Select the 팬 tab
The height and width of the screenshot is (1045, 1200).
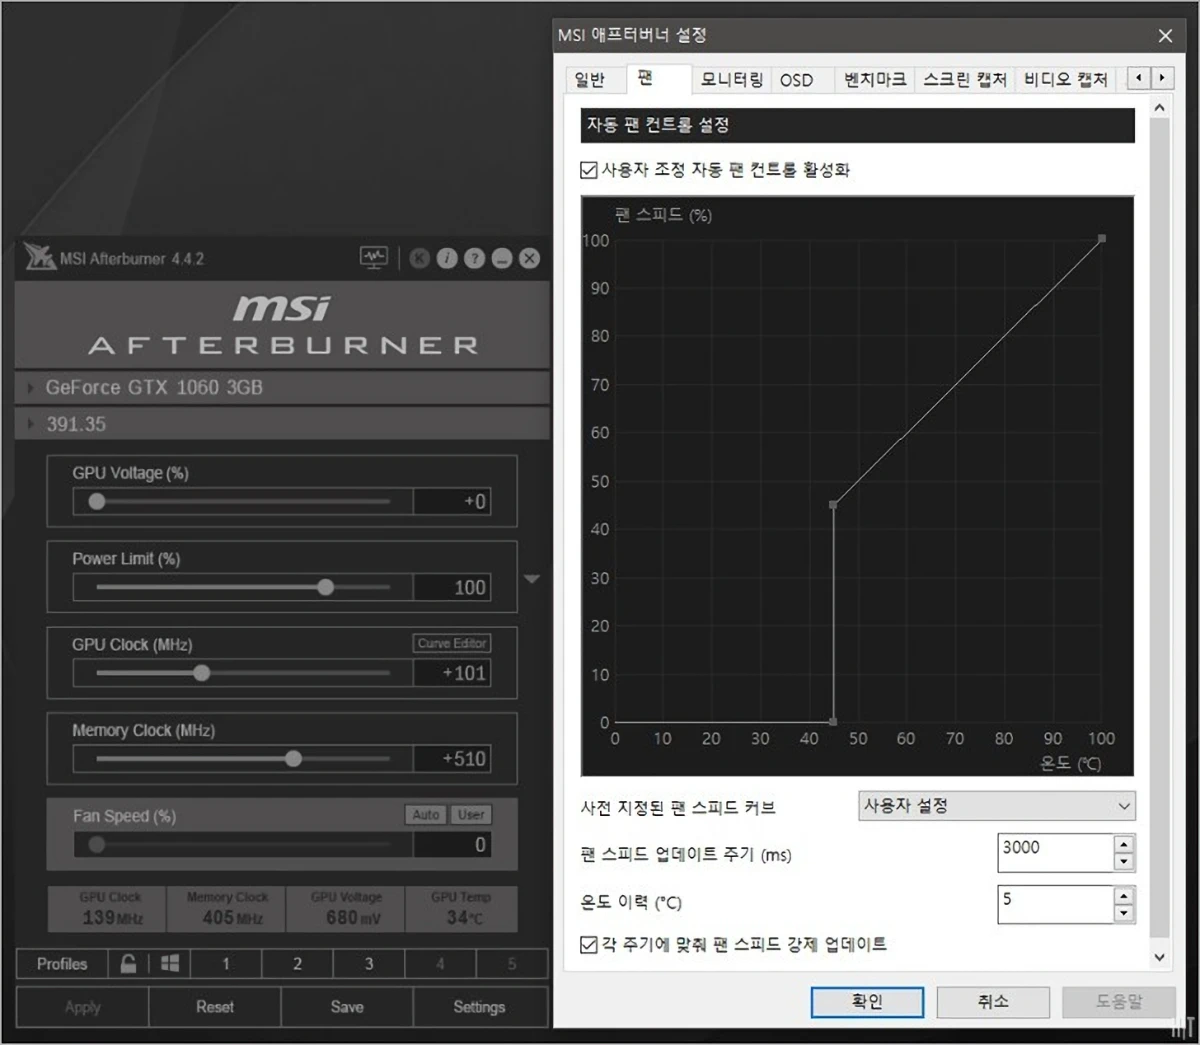pyautogui.click(x=658, y=78)
